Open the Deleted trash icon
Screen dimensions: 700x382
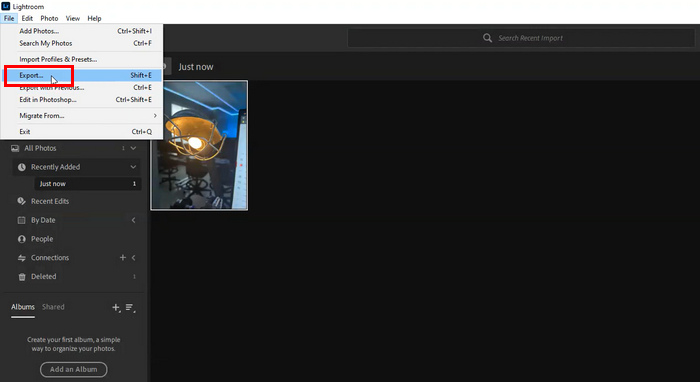tap(21, 277)
